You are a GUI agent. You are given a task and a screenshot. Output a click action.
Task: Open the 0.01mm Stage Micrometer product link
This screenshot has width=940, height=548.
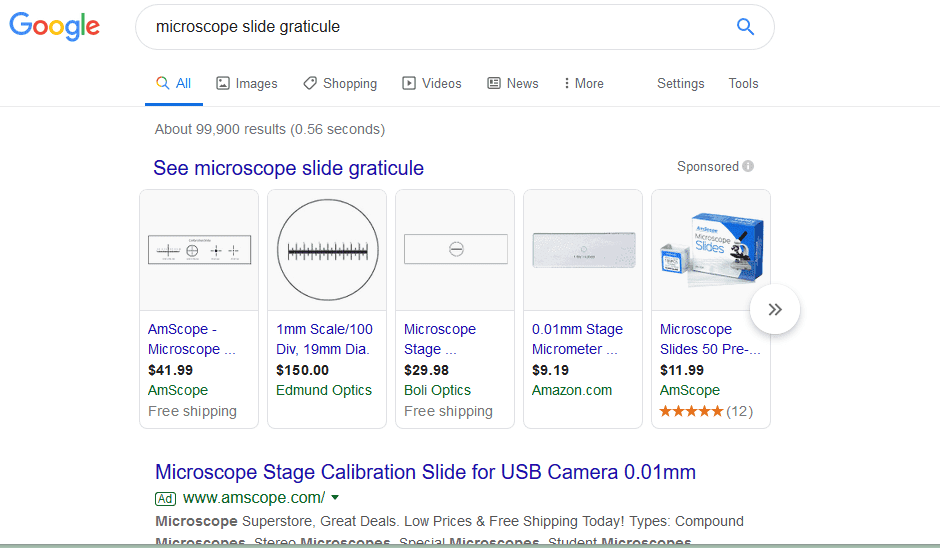(x=577, y=339)
